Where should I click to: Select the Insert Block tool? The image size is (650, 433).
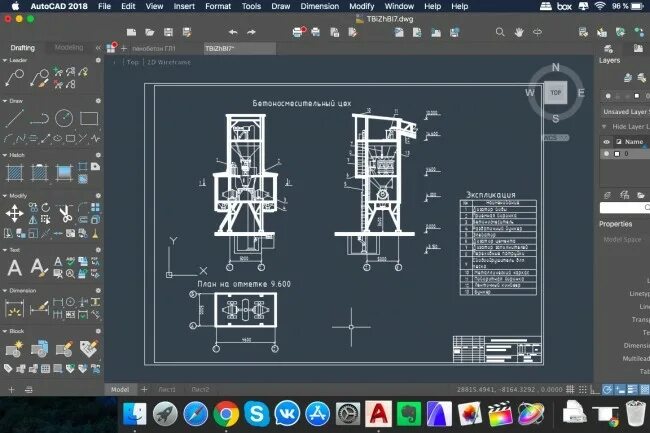click(39, 349)
